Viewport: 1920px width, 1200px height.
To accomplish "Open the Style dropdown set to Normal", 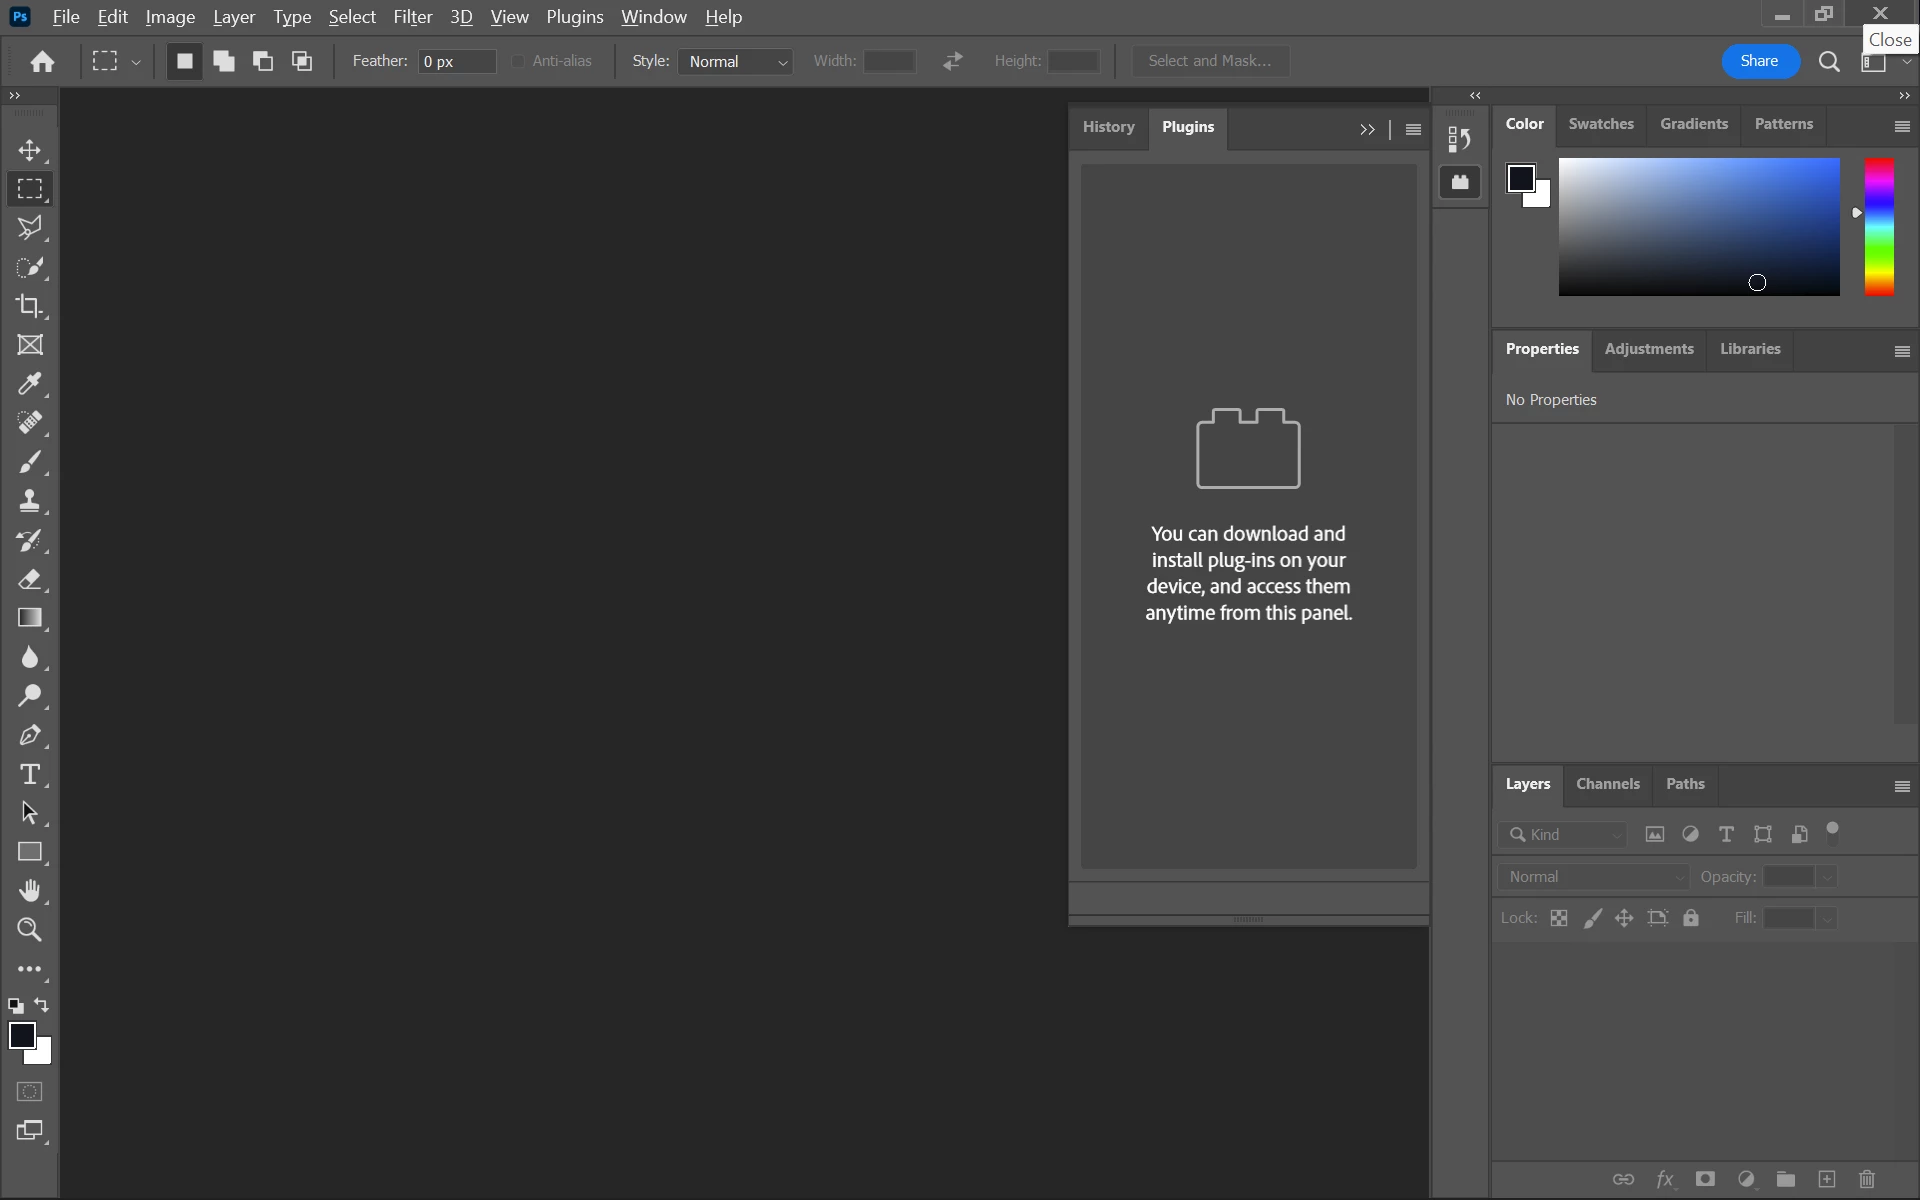I will (x=736, y=61).
